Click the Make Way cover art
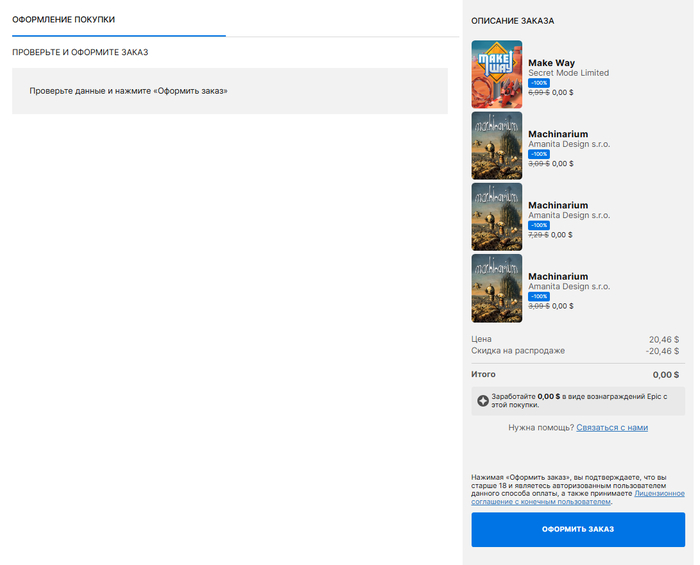700x565 pixels. [496, 74]
